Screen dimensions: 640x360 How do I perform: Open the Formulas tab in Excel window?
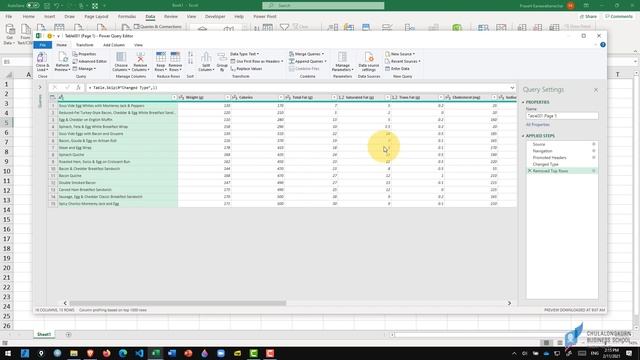tap(127, 17)
